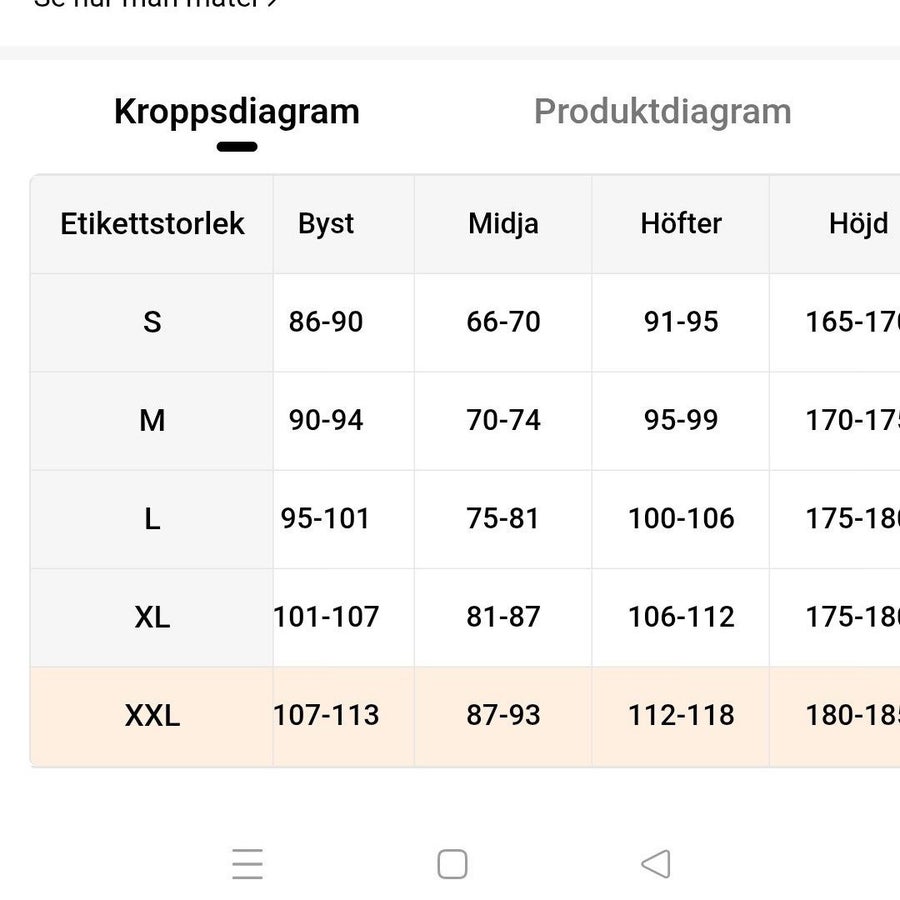Tap the Android home square icon
Viewport: 900px width, 900px height.
click(452, 864)
